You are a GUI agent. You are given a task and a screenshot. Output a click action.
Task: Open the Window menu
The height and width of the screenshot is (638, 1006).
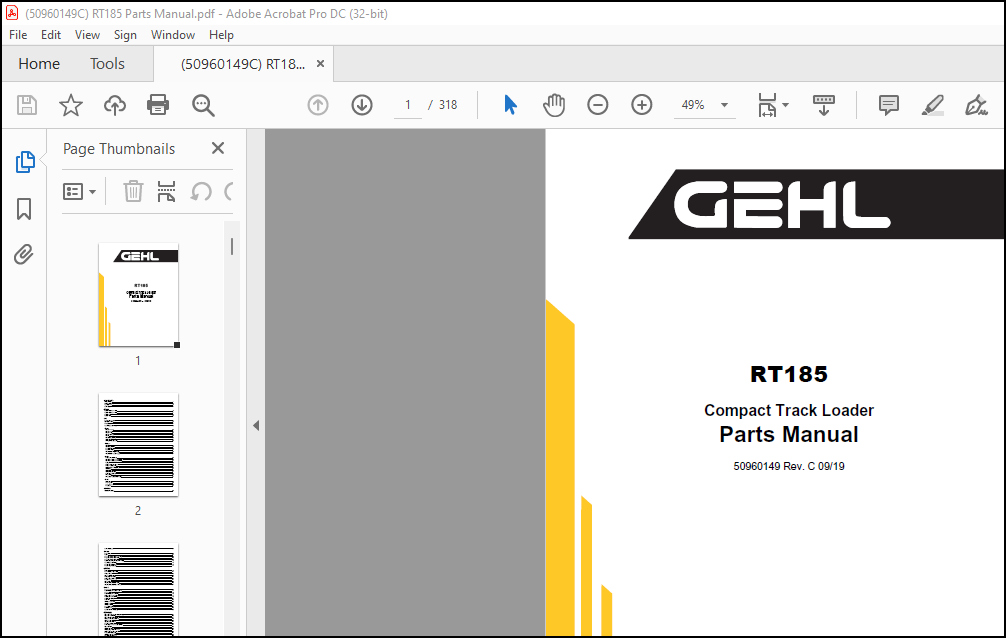pyautogui.click(x=173, y=35)
